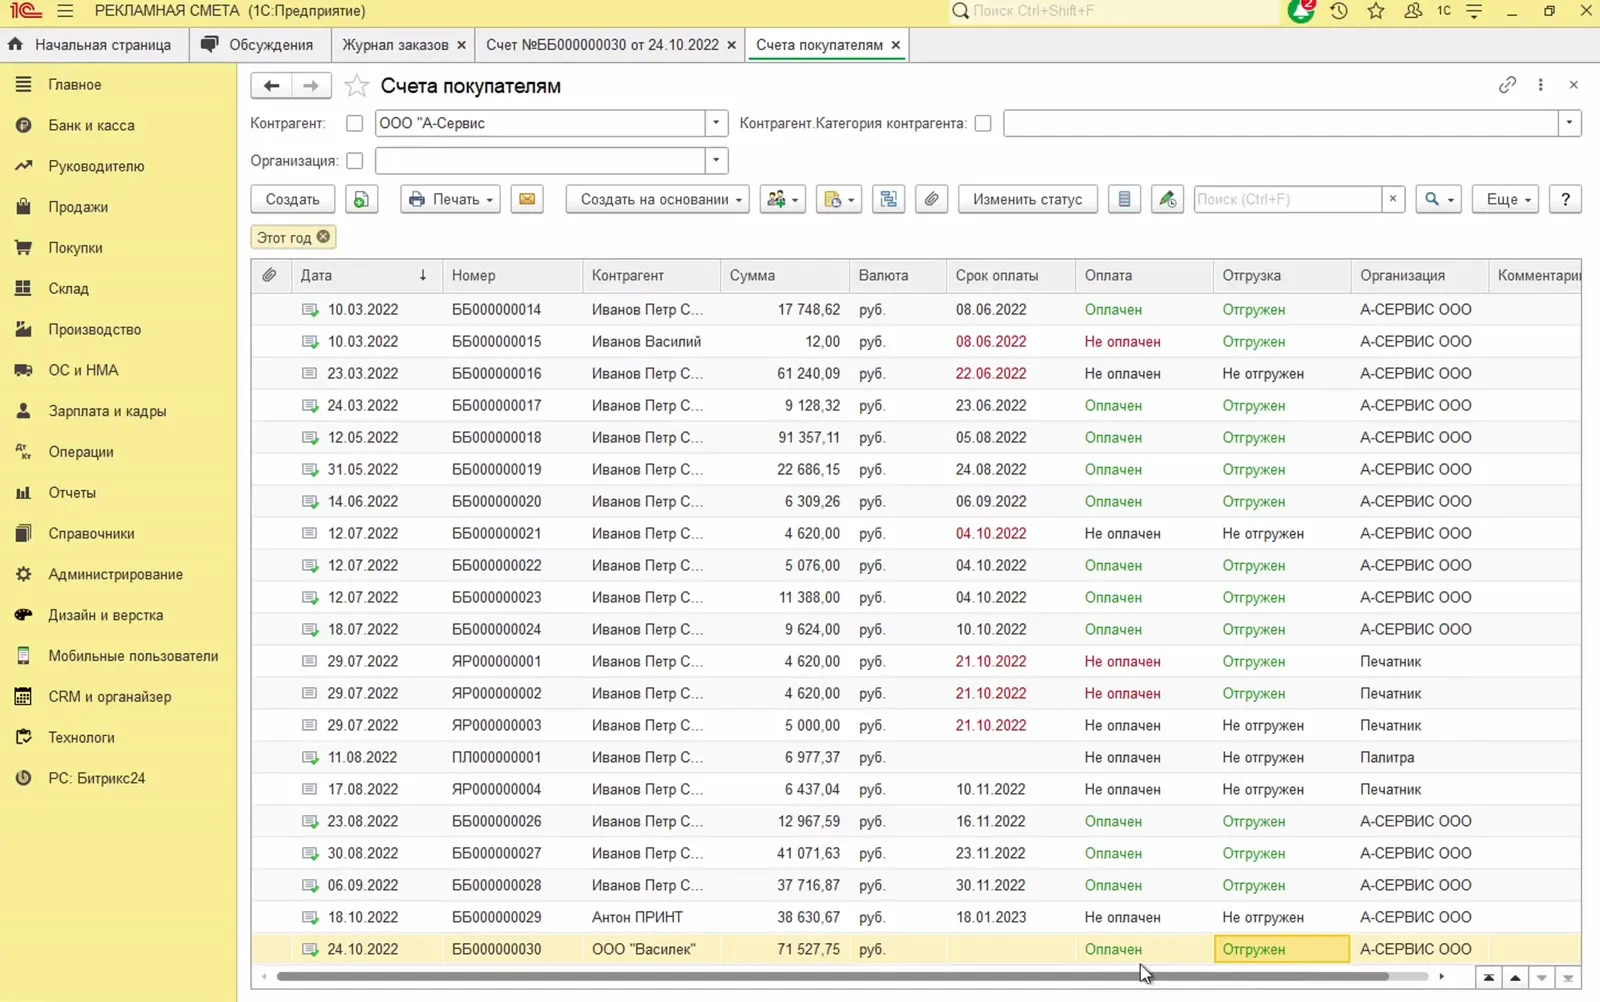1600x1002 pixels.
Task: Click the Изменить статус button
Action: click(x=1027, y=199)
